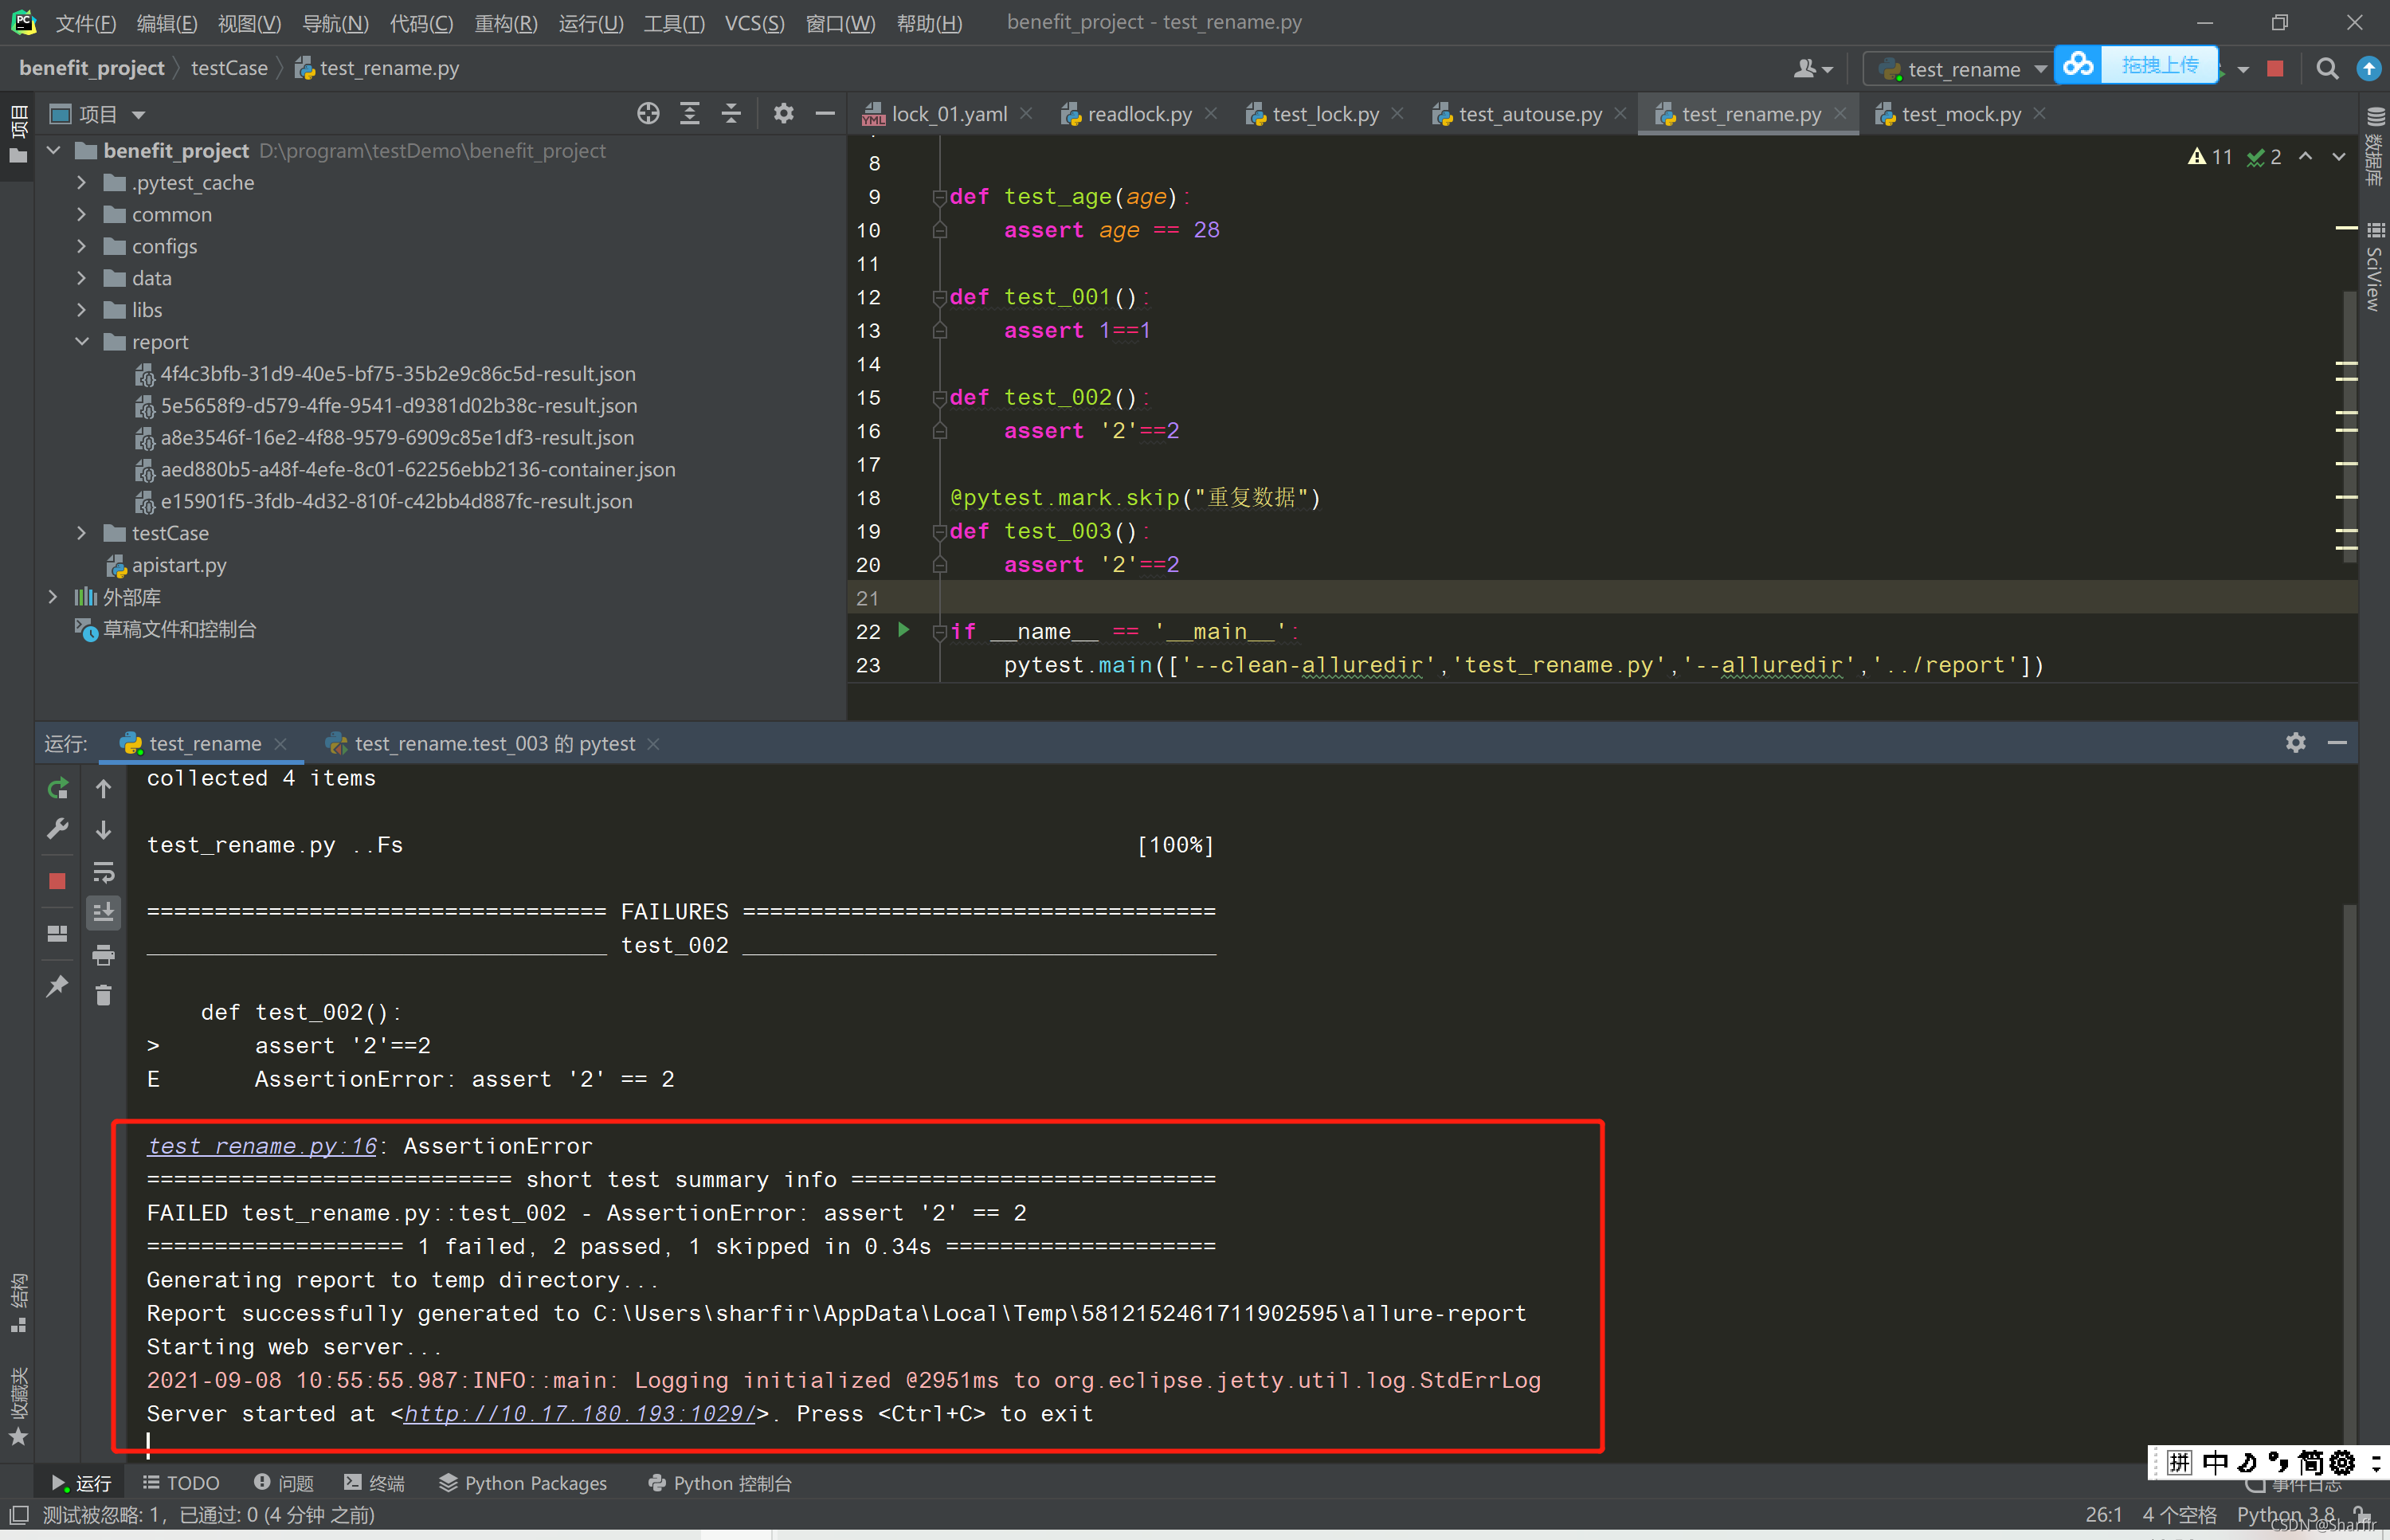
Task: Select aed880b5 container.json file in report
Action: click(418, 469)
